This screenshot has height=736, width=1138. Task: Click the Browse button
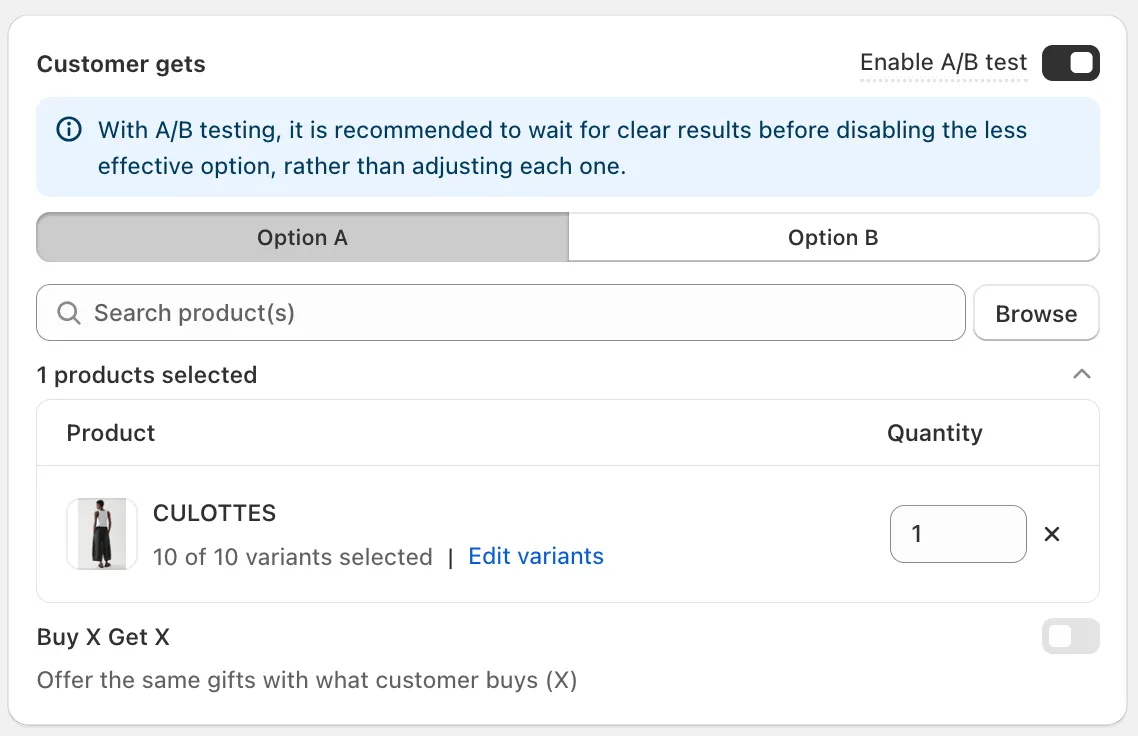pos(1036,312)
